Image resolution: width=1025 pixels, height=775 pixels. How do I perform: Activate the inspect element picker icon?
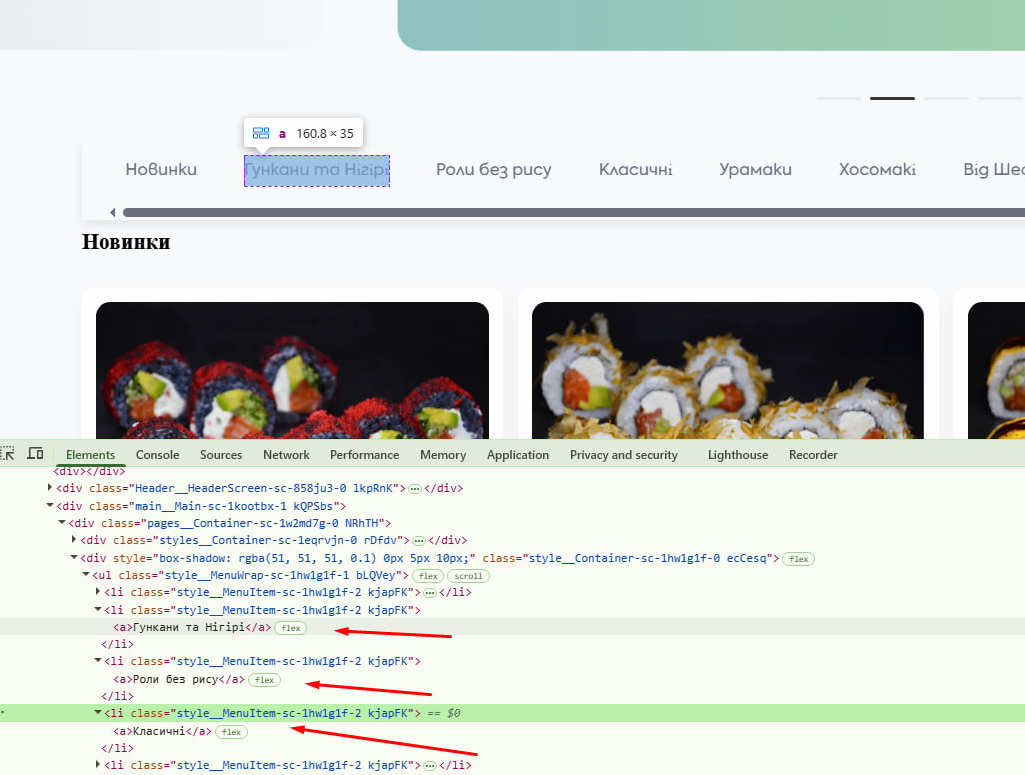point(7,453)
